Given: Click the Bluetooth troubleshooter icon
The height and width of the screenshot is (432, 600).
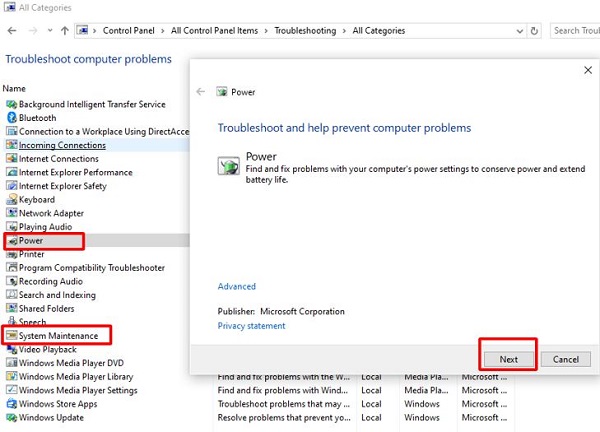Looking at the screenshot, I should pos(12,118).
